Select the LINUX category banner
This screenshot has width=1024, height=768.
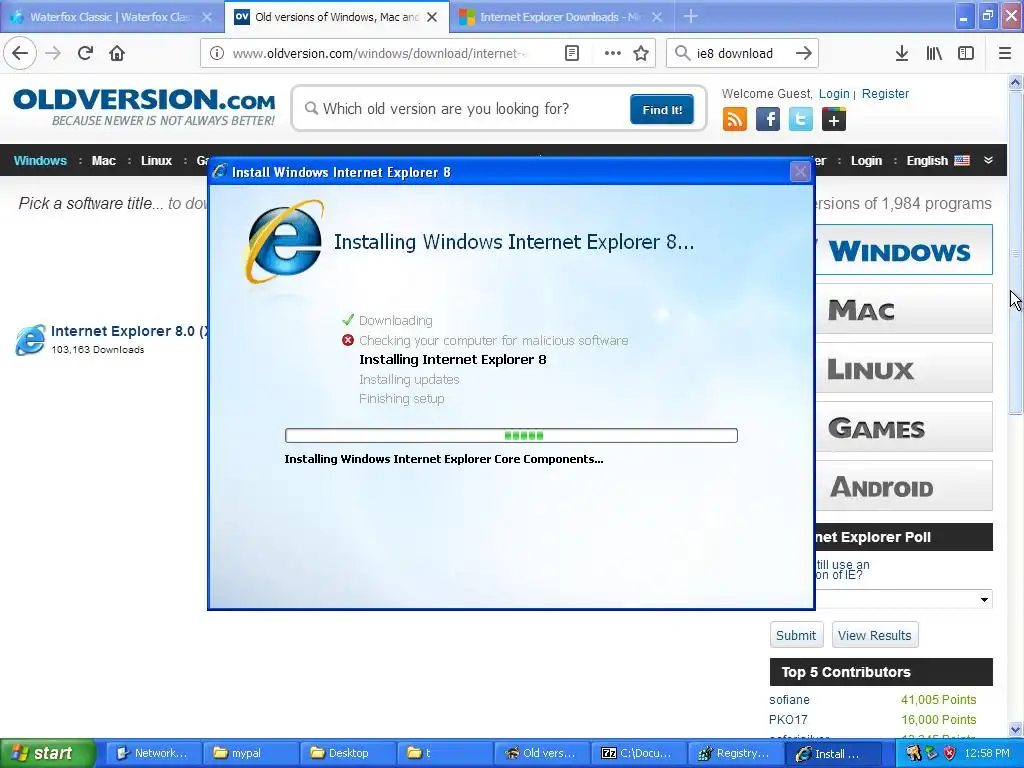tap(904, 368)
